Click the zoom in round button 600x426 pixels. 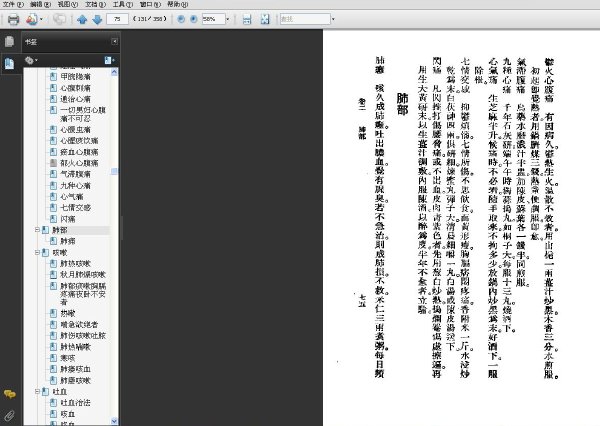click(194, 19)
